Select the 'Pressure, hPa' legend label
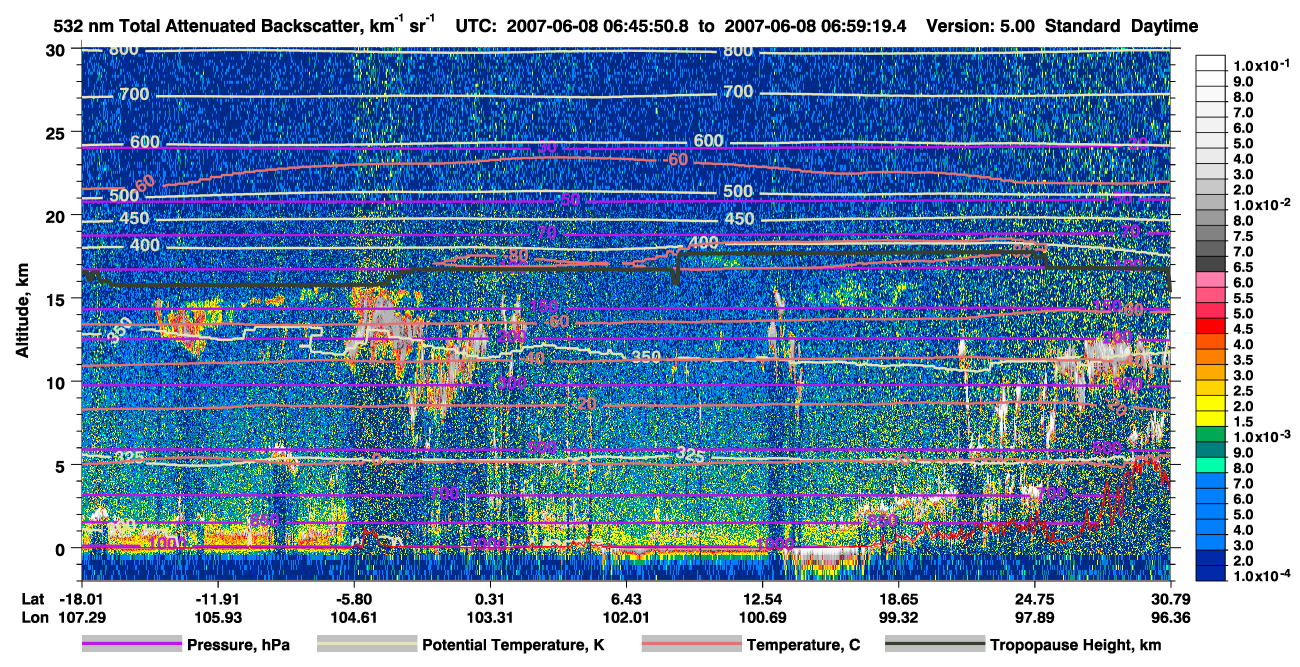The height and width of the screenshot is (667, 1300). (238, 646)
